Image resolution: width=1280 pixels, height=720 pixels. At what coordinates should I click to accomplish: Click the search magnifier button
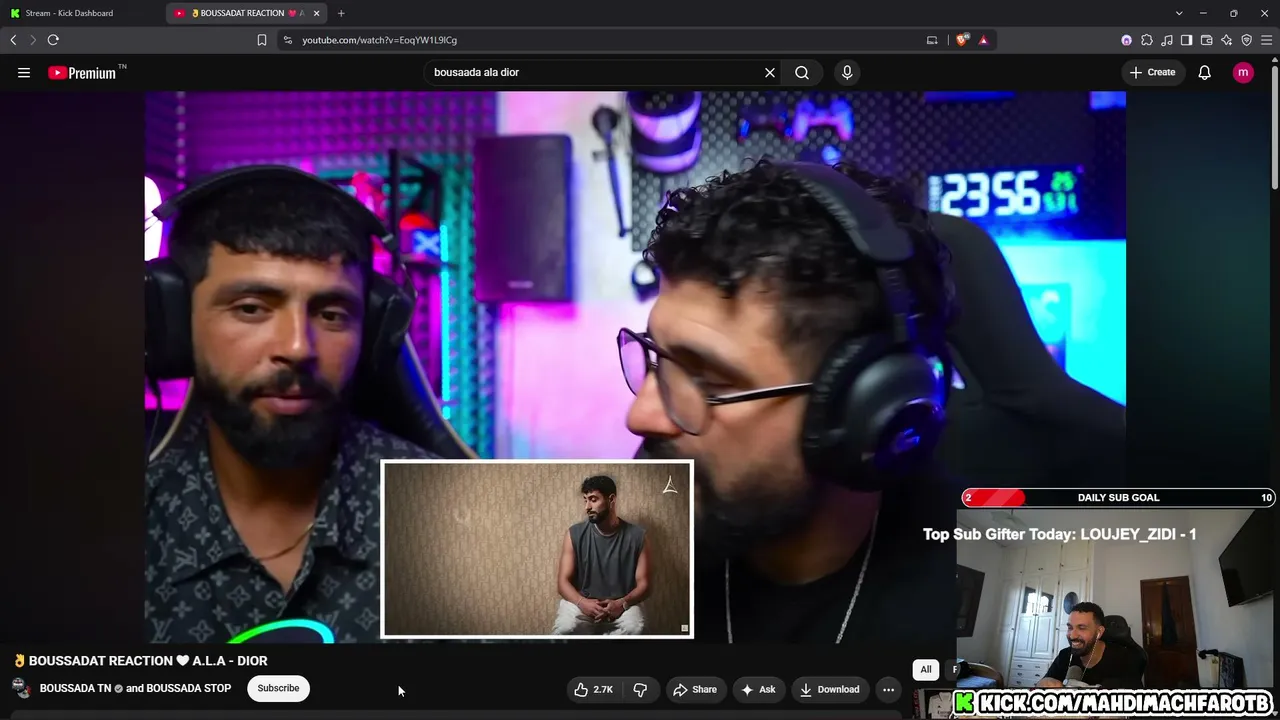(x=802, y=72)
